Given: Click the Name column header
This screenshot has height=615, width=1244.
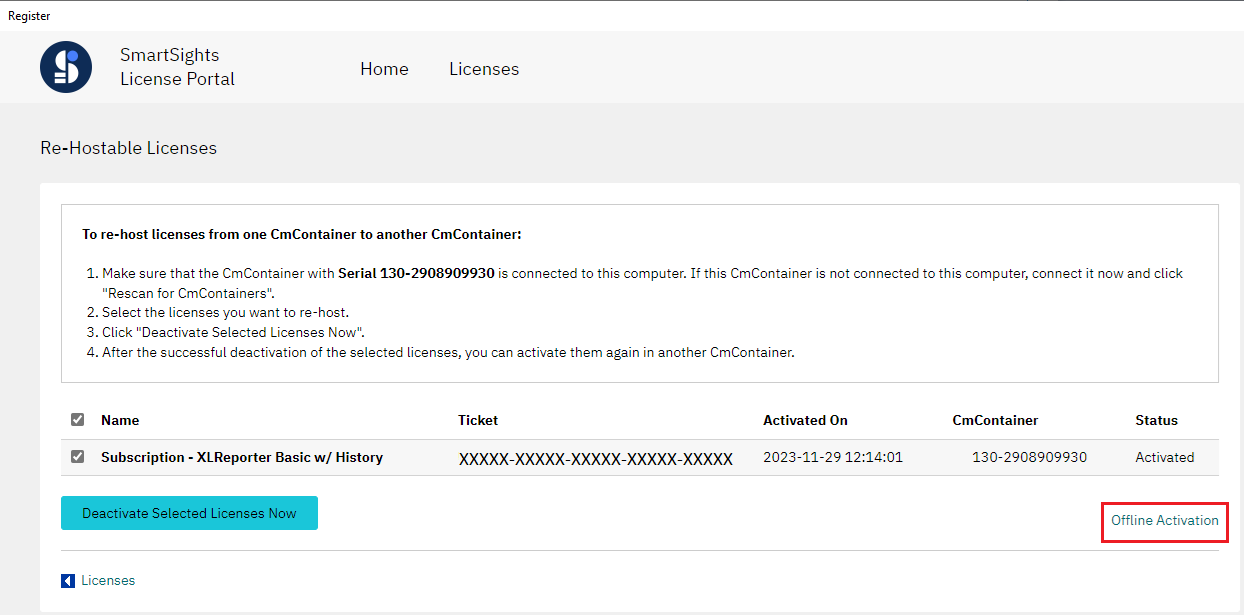Looking at the screenshot, I should coord(120,420).
